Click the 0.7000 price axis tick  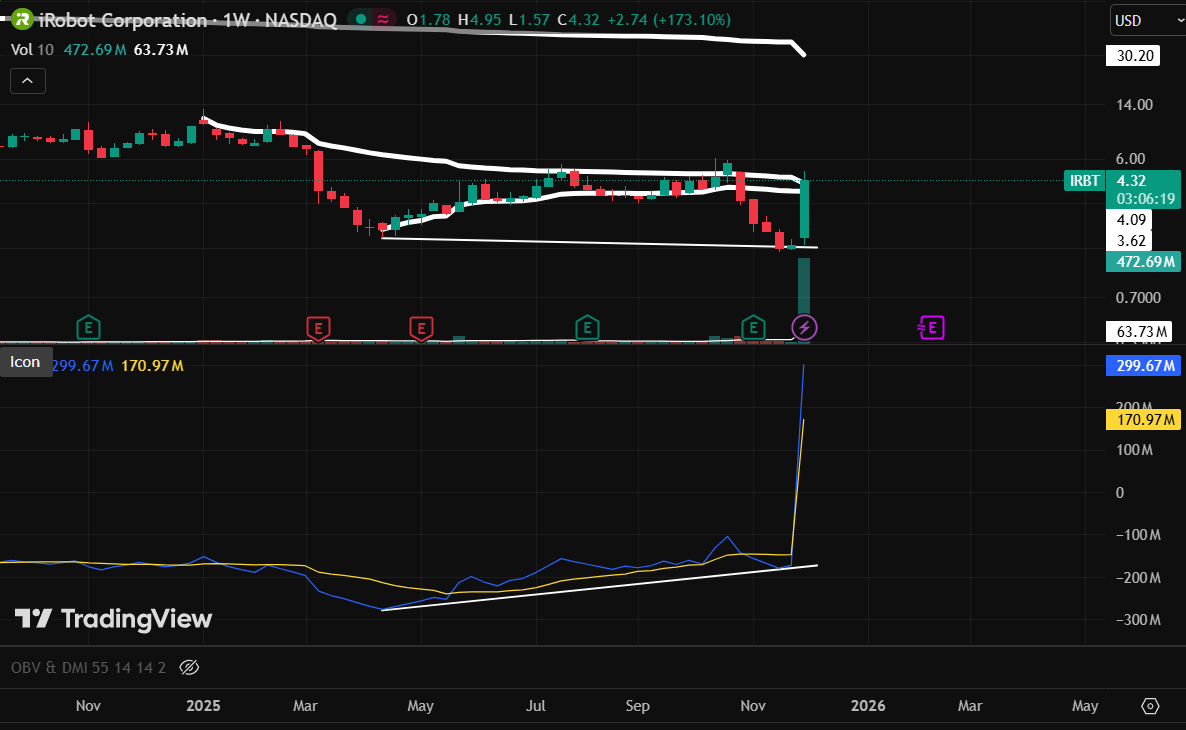(x=1138, y=298)
